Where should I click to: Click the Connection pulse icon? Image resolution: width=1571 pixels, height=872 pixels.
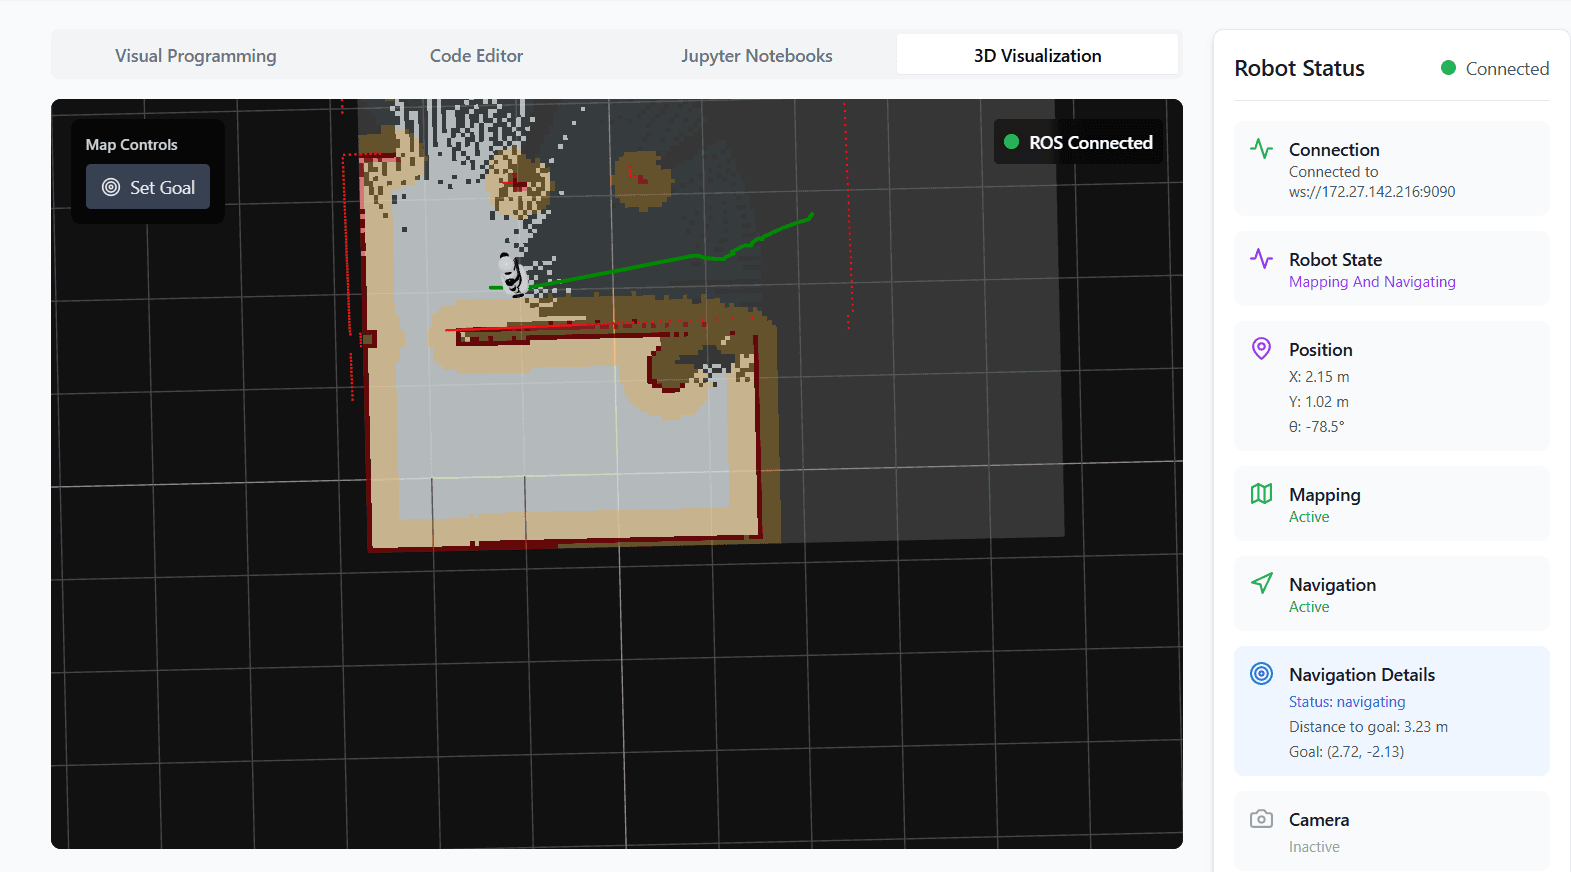coord(1262,149)
